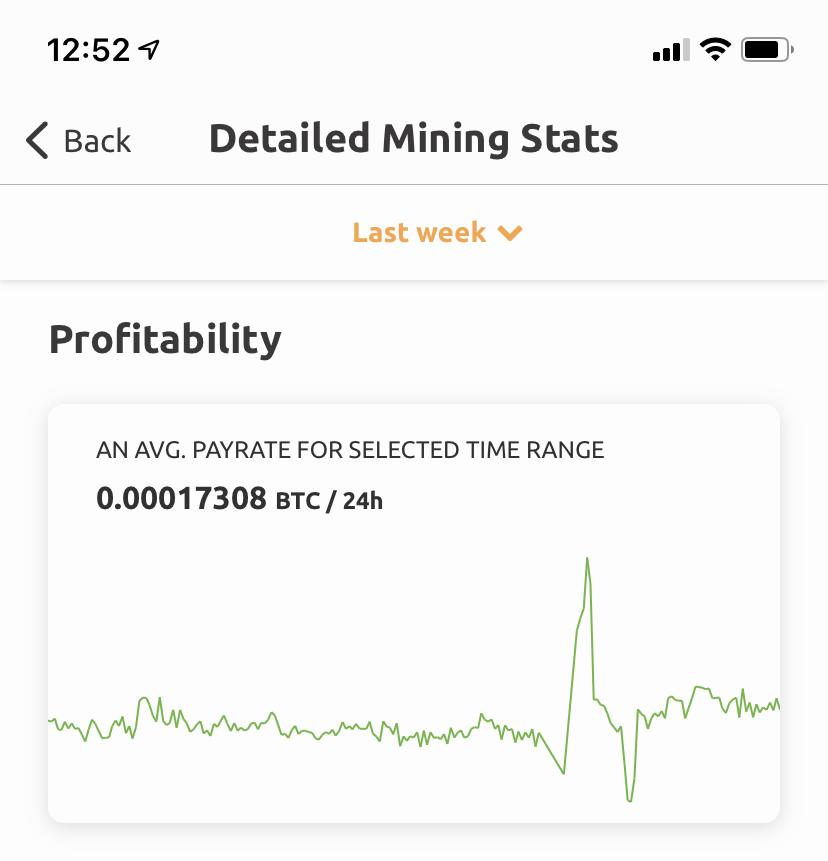Tap the avg. payrate caption text

pos(350,450)
